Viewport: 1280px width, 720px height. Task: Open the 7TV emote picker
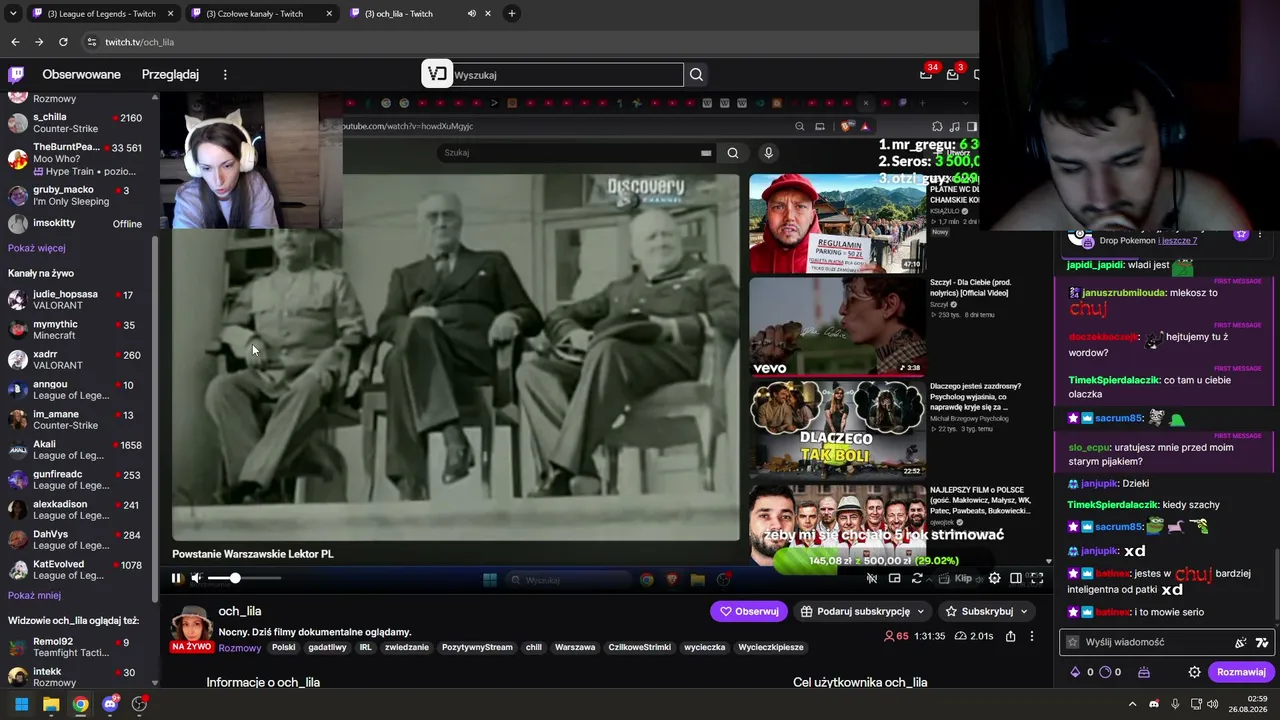click(x=1262, y=642)
